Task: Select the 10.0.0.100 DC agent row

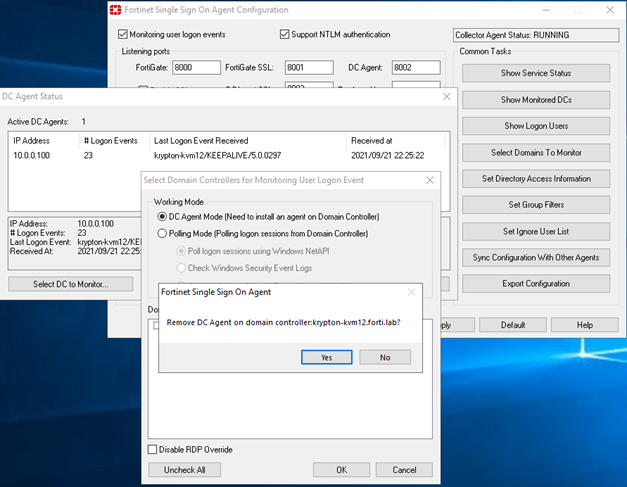Action: tap(229, 156)
